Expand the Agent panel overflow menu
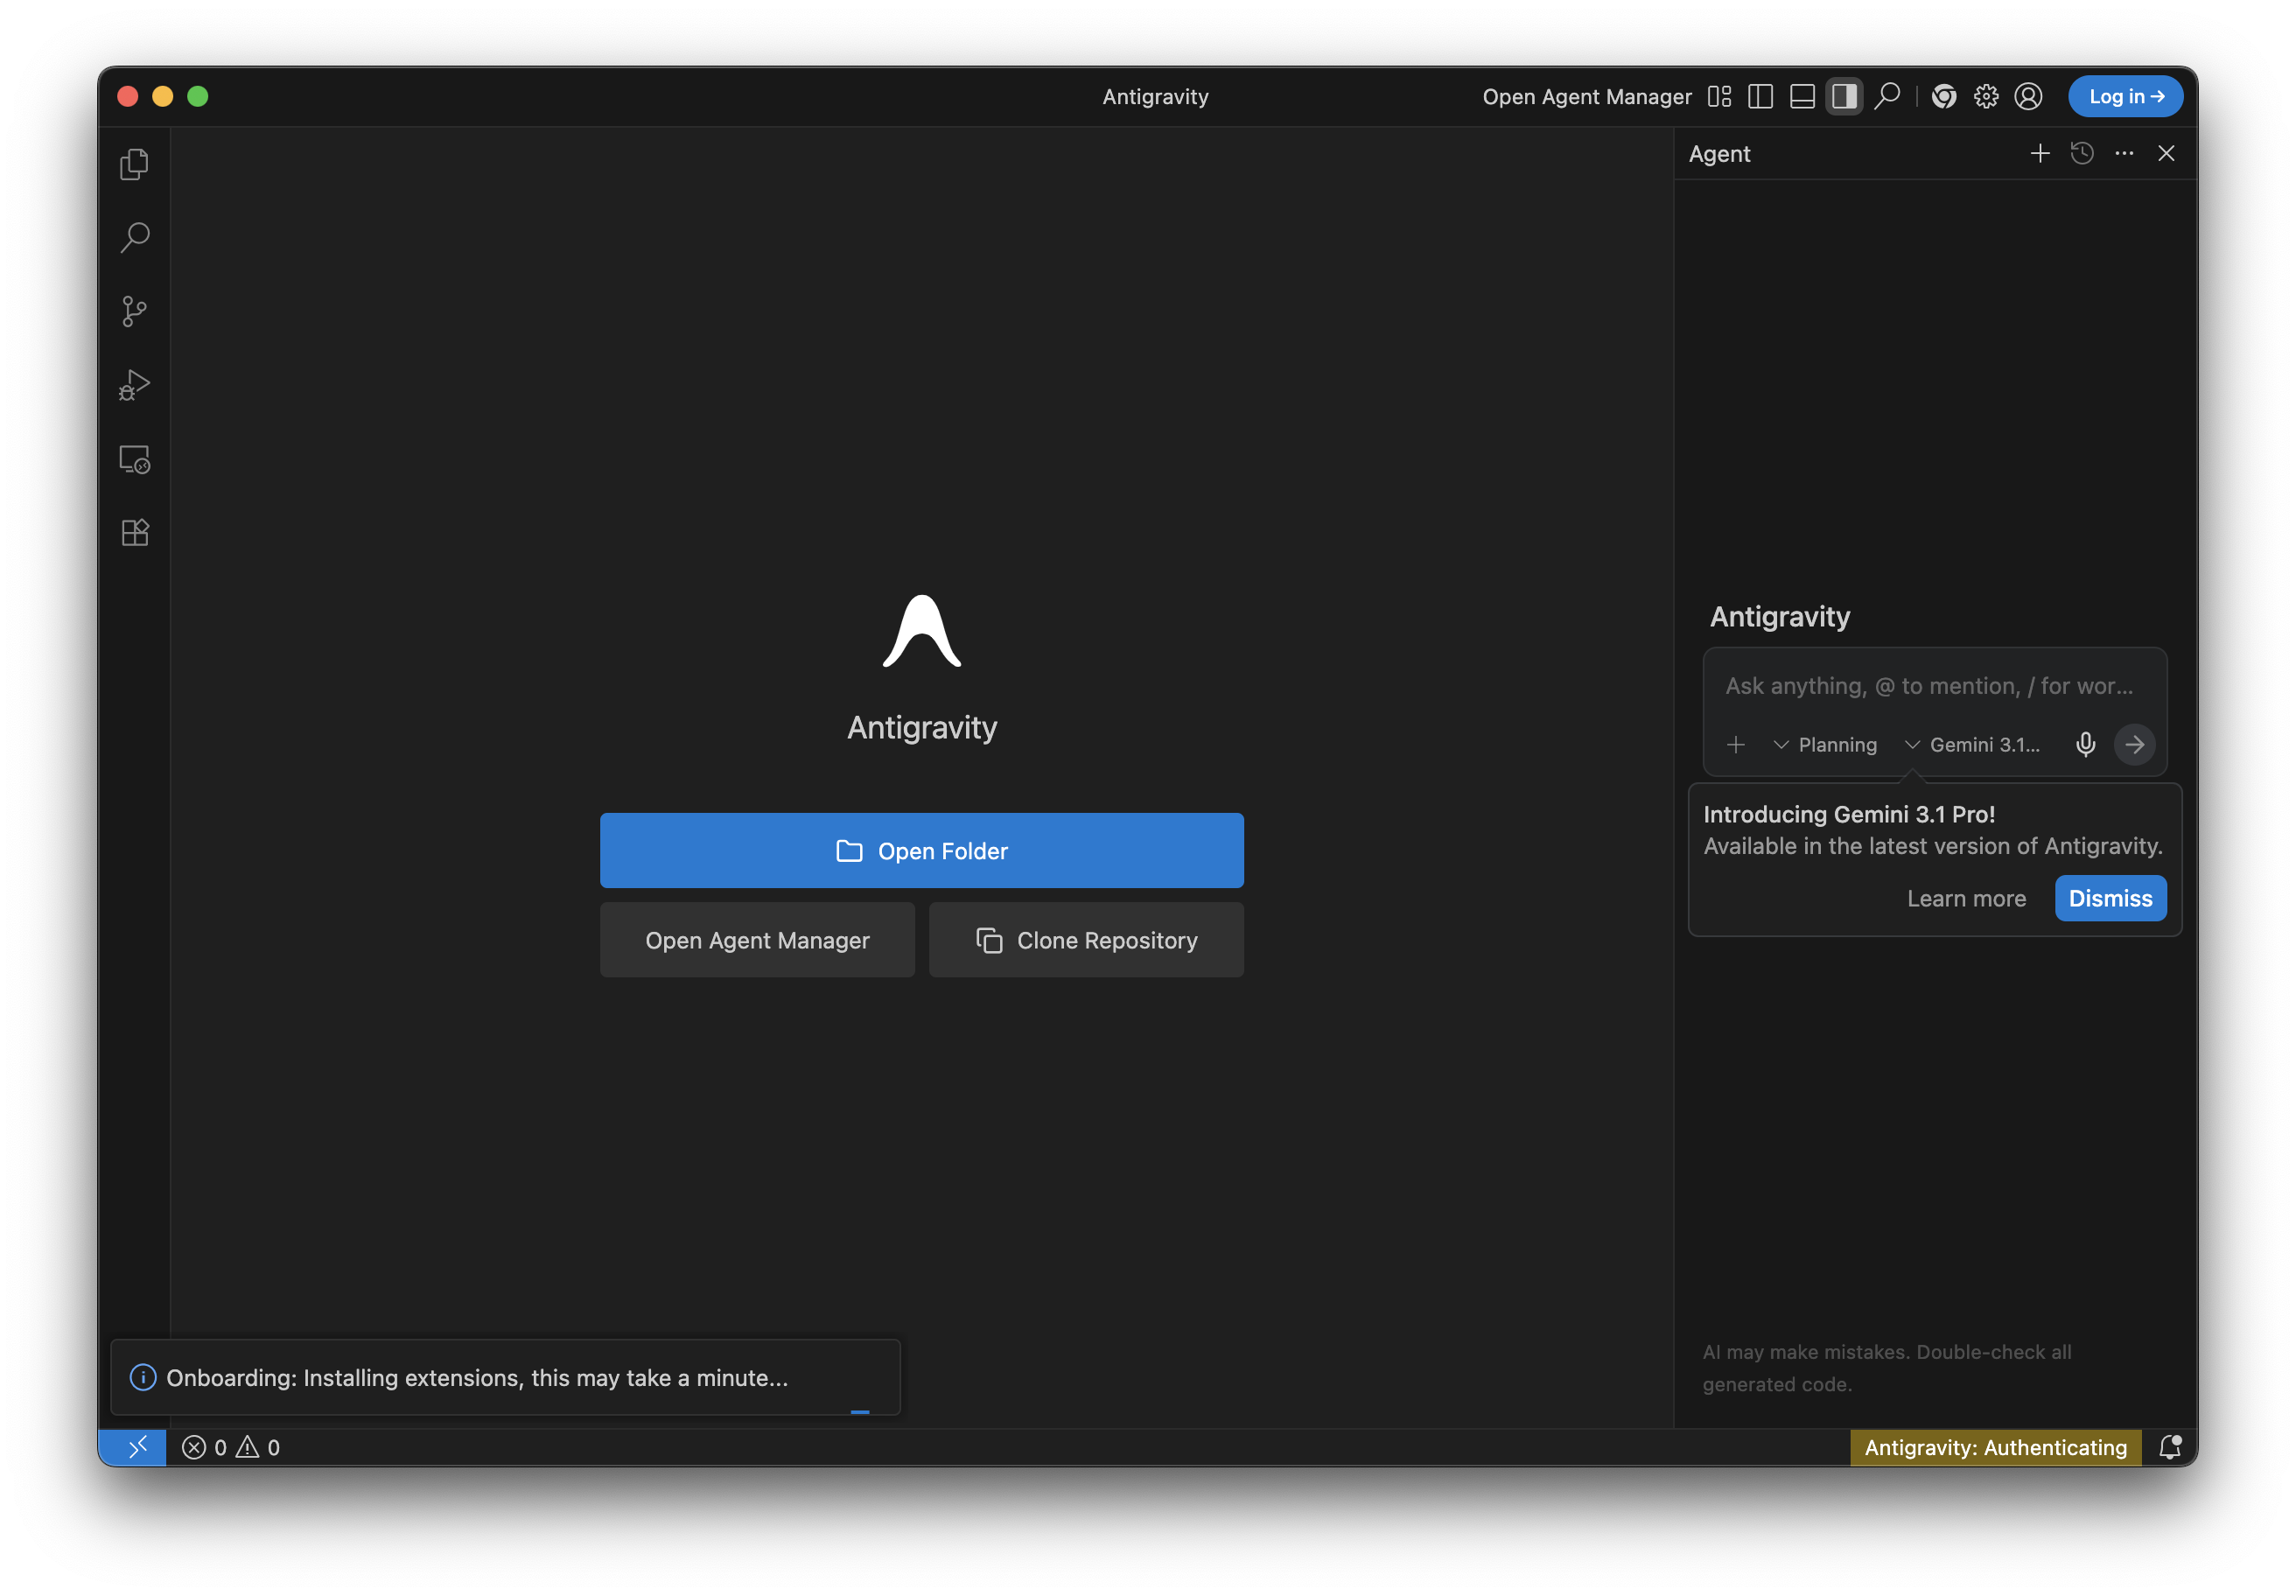2296x1596 pixels. 2124,153
